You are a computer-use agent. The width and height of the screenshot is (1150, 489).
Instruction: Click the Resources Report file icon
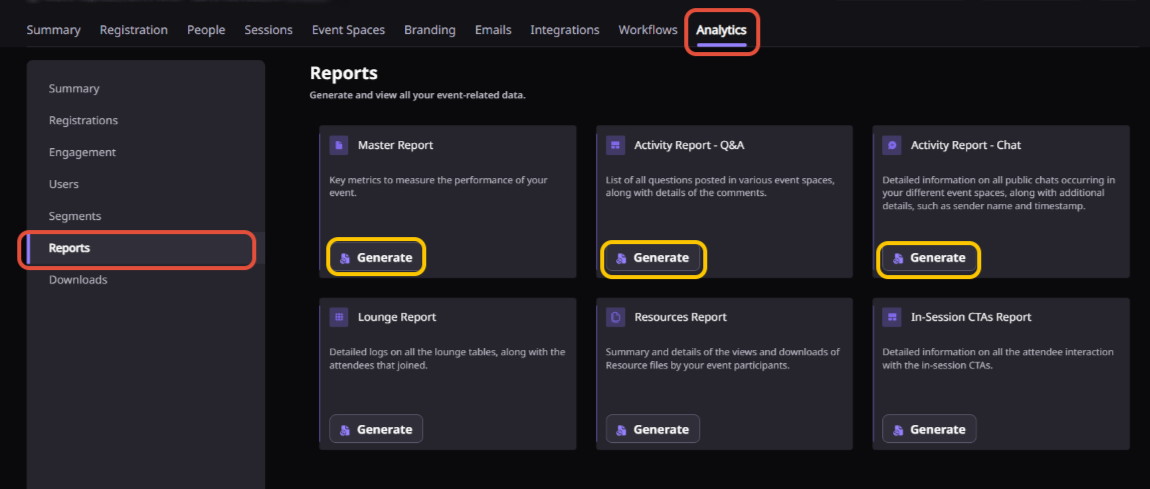(x=615, y=317)
